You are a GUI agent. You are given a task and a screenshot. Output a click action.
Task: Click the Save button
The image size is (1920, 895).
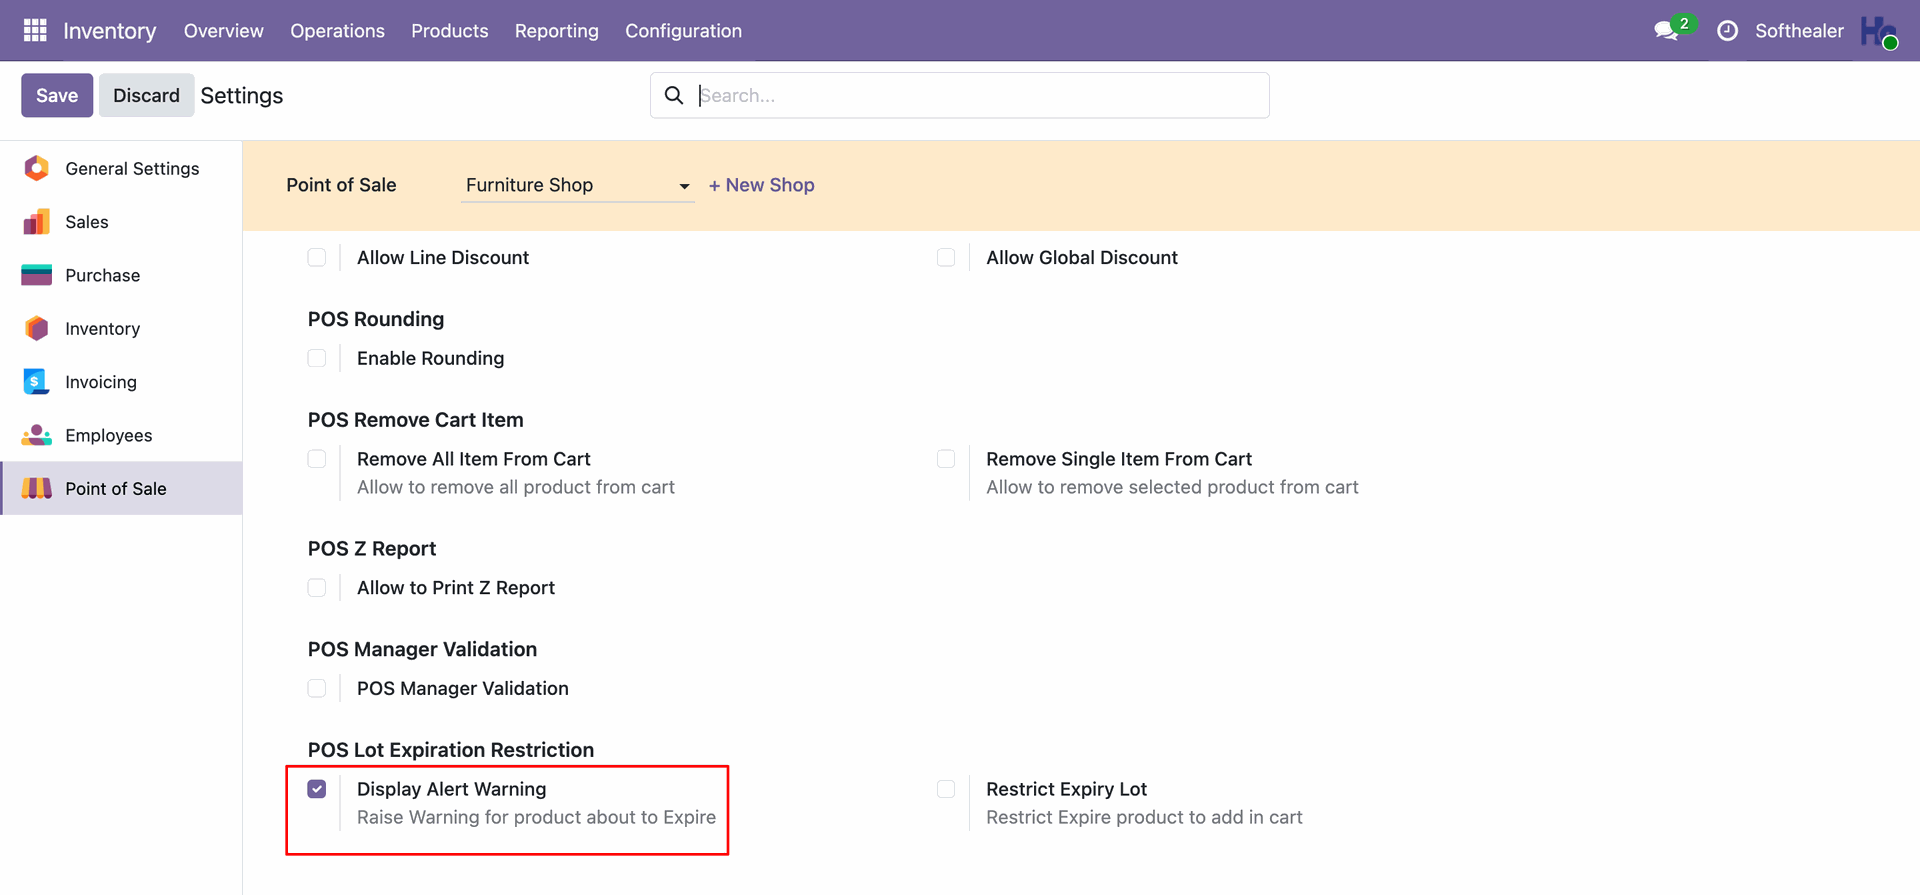[57, 95]
